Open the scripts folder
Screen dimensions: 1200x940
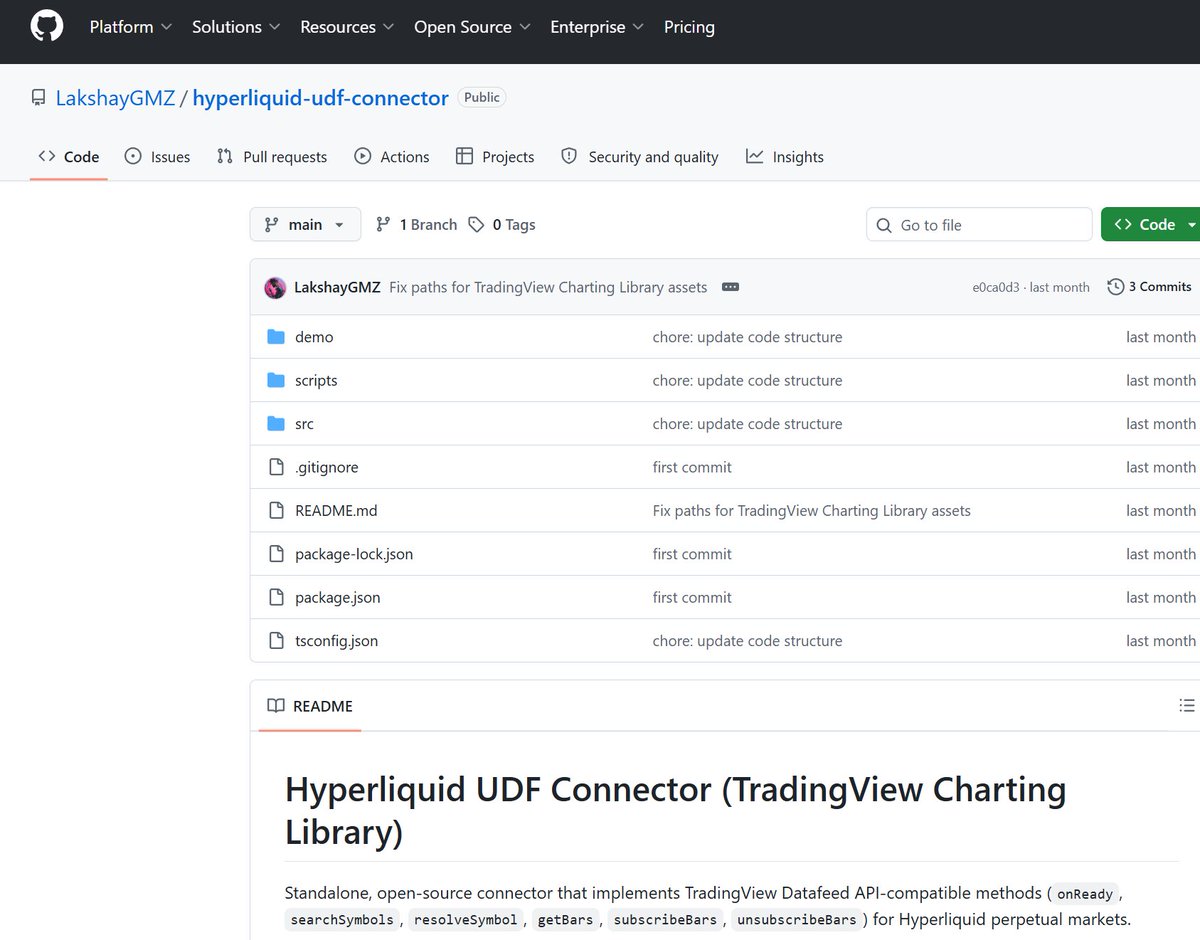316,380
